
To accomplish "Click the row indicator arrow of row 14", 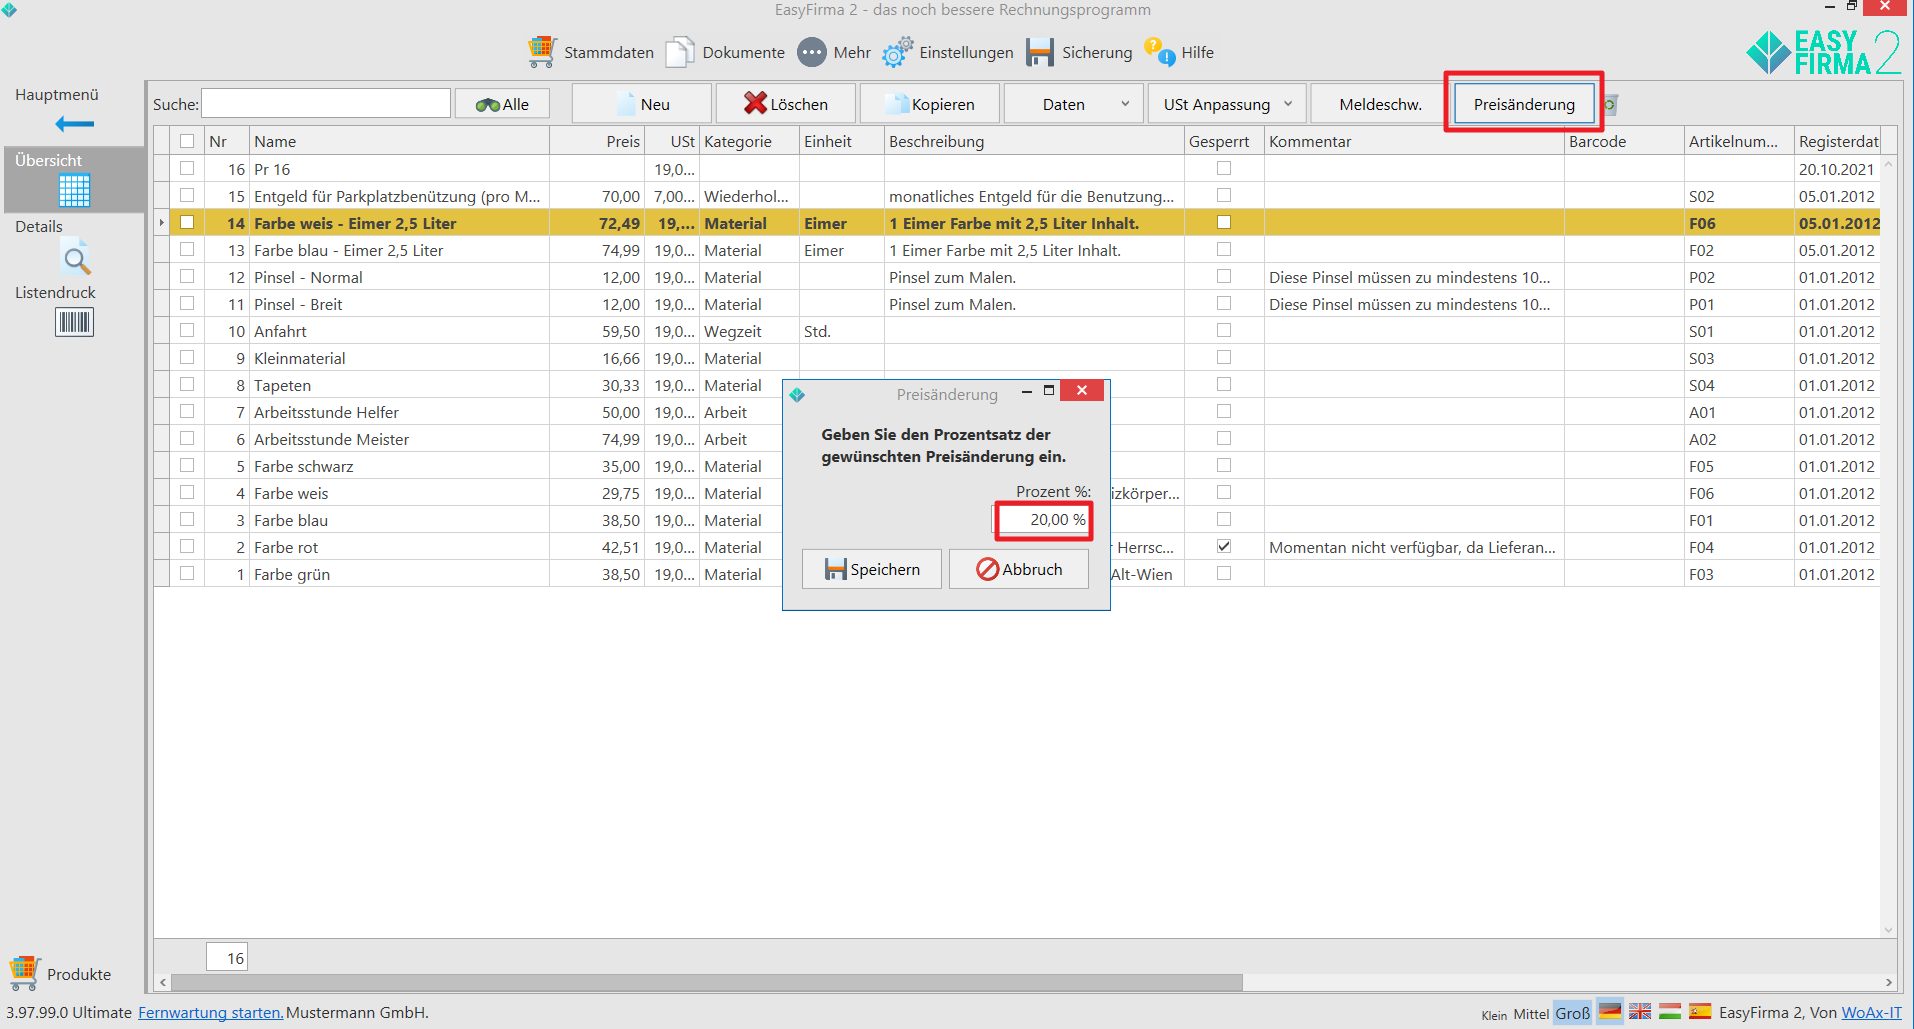I will point(161,223).
